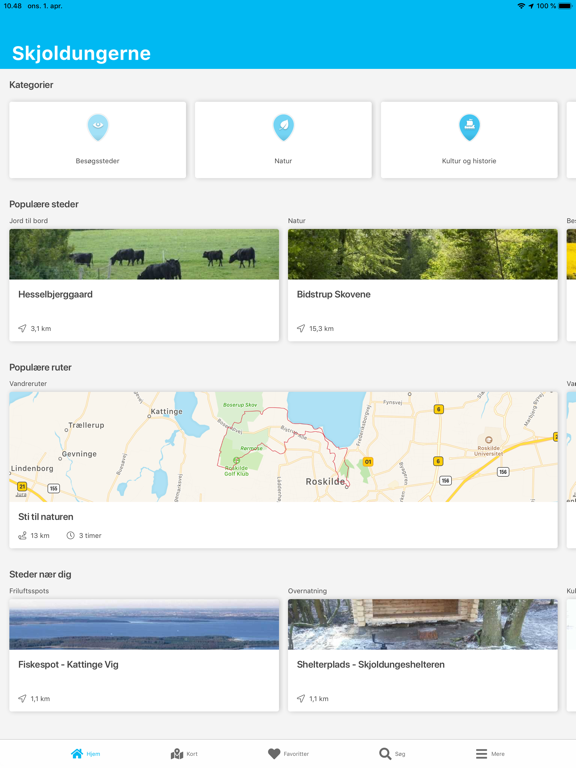Tap the Hjem house icon

77,753
